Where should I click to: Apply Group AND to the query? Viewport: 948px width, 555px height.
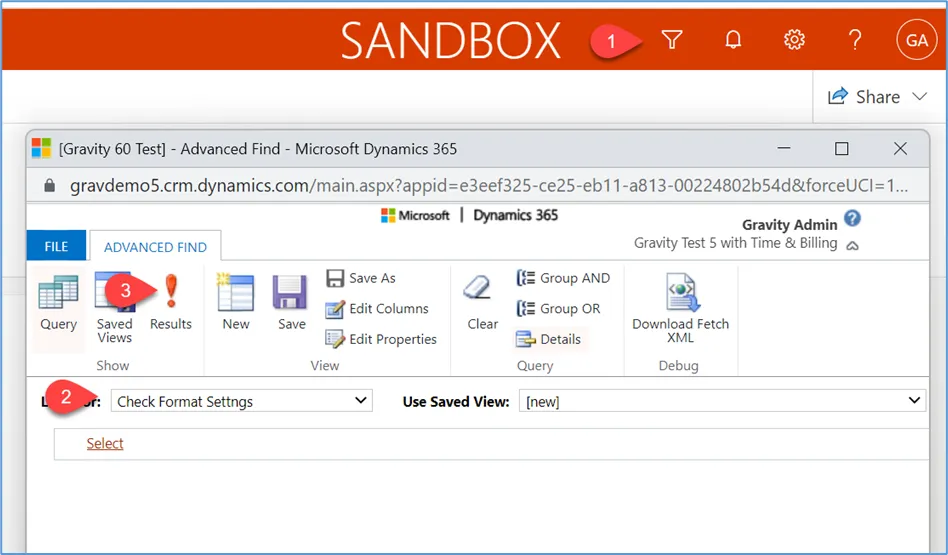pyautogui.click(x=563, y=278)
